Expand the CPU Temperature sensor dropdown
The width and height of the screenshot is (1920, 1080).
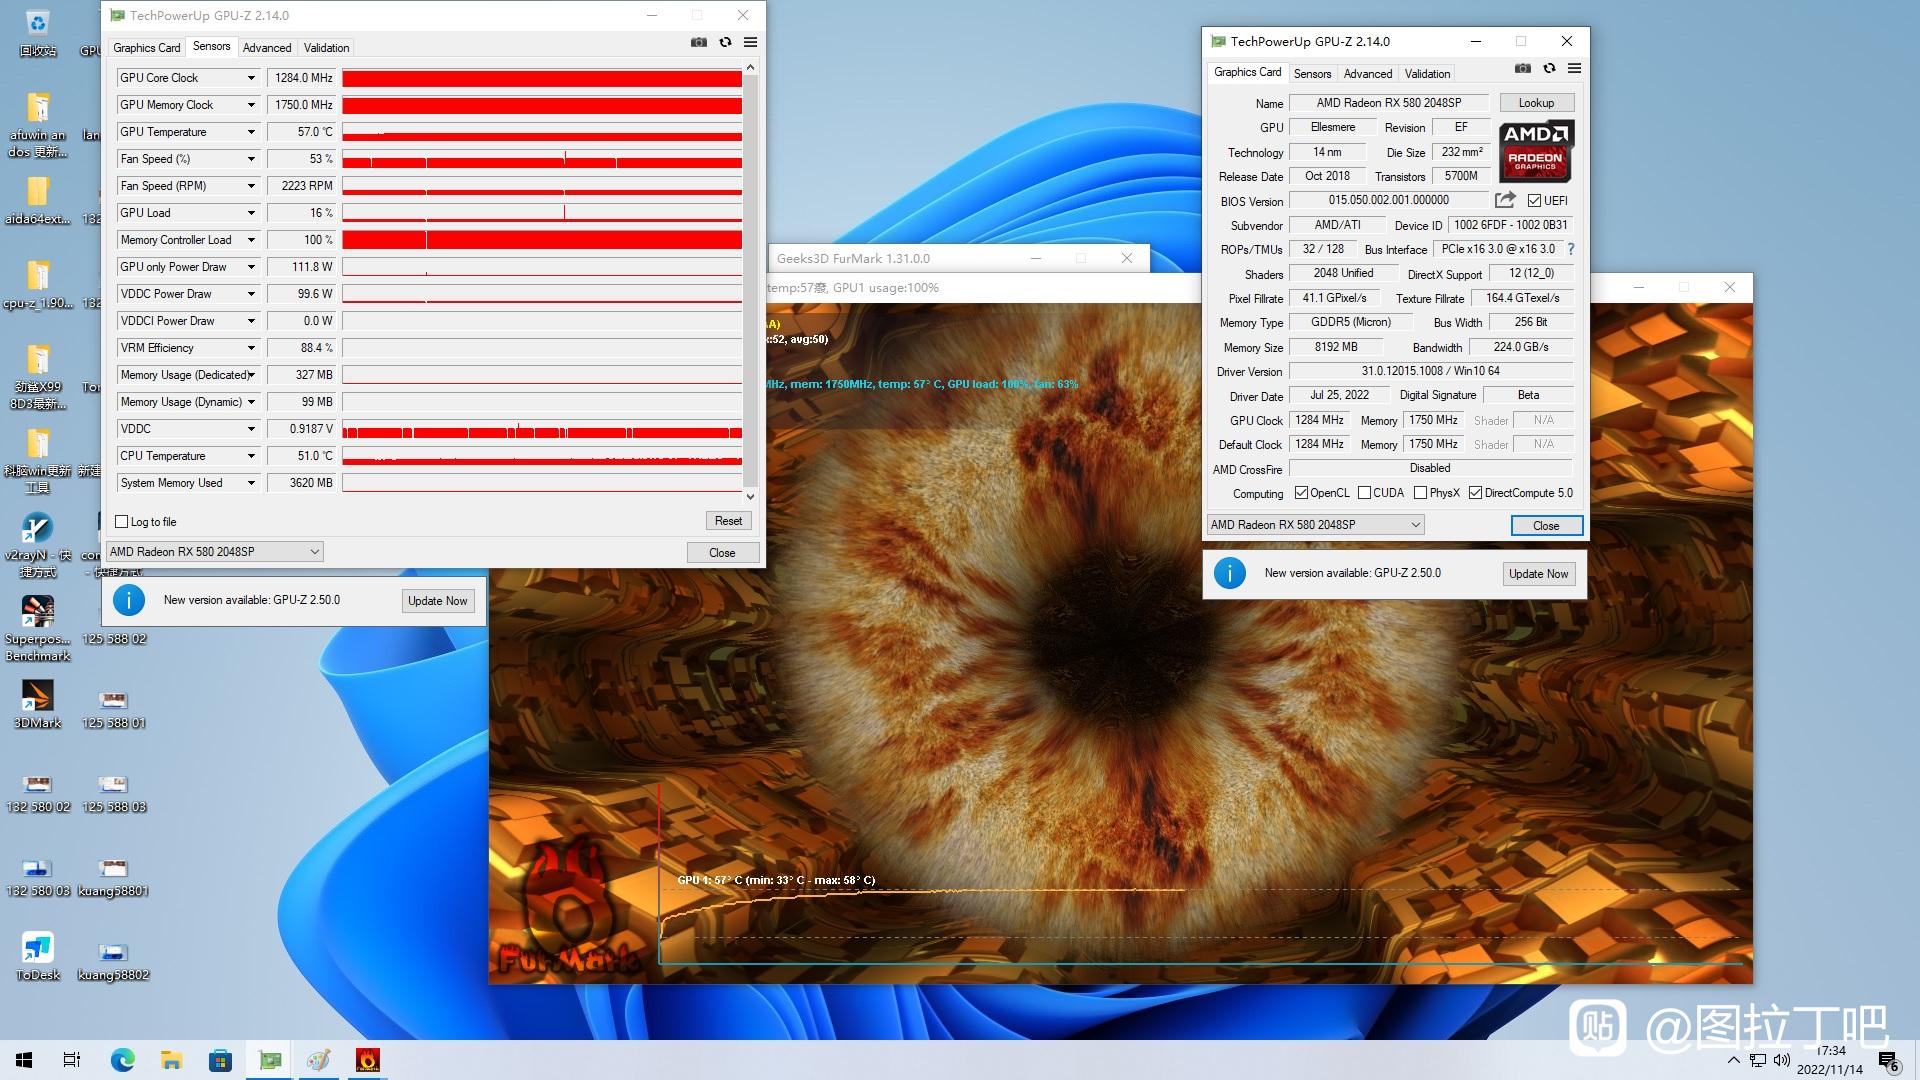click(x=251, y=456)
